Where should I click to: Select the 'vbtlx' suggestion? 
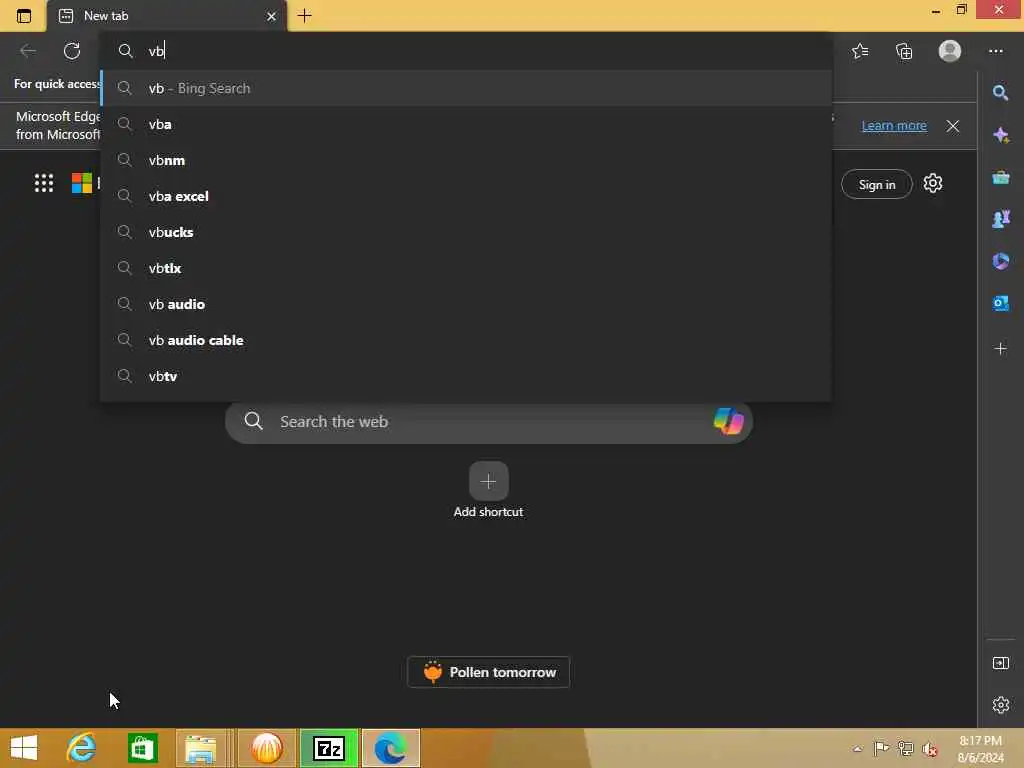tap(466, 268)
